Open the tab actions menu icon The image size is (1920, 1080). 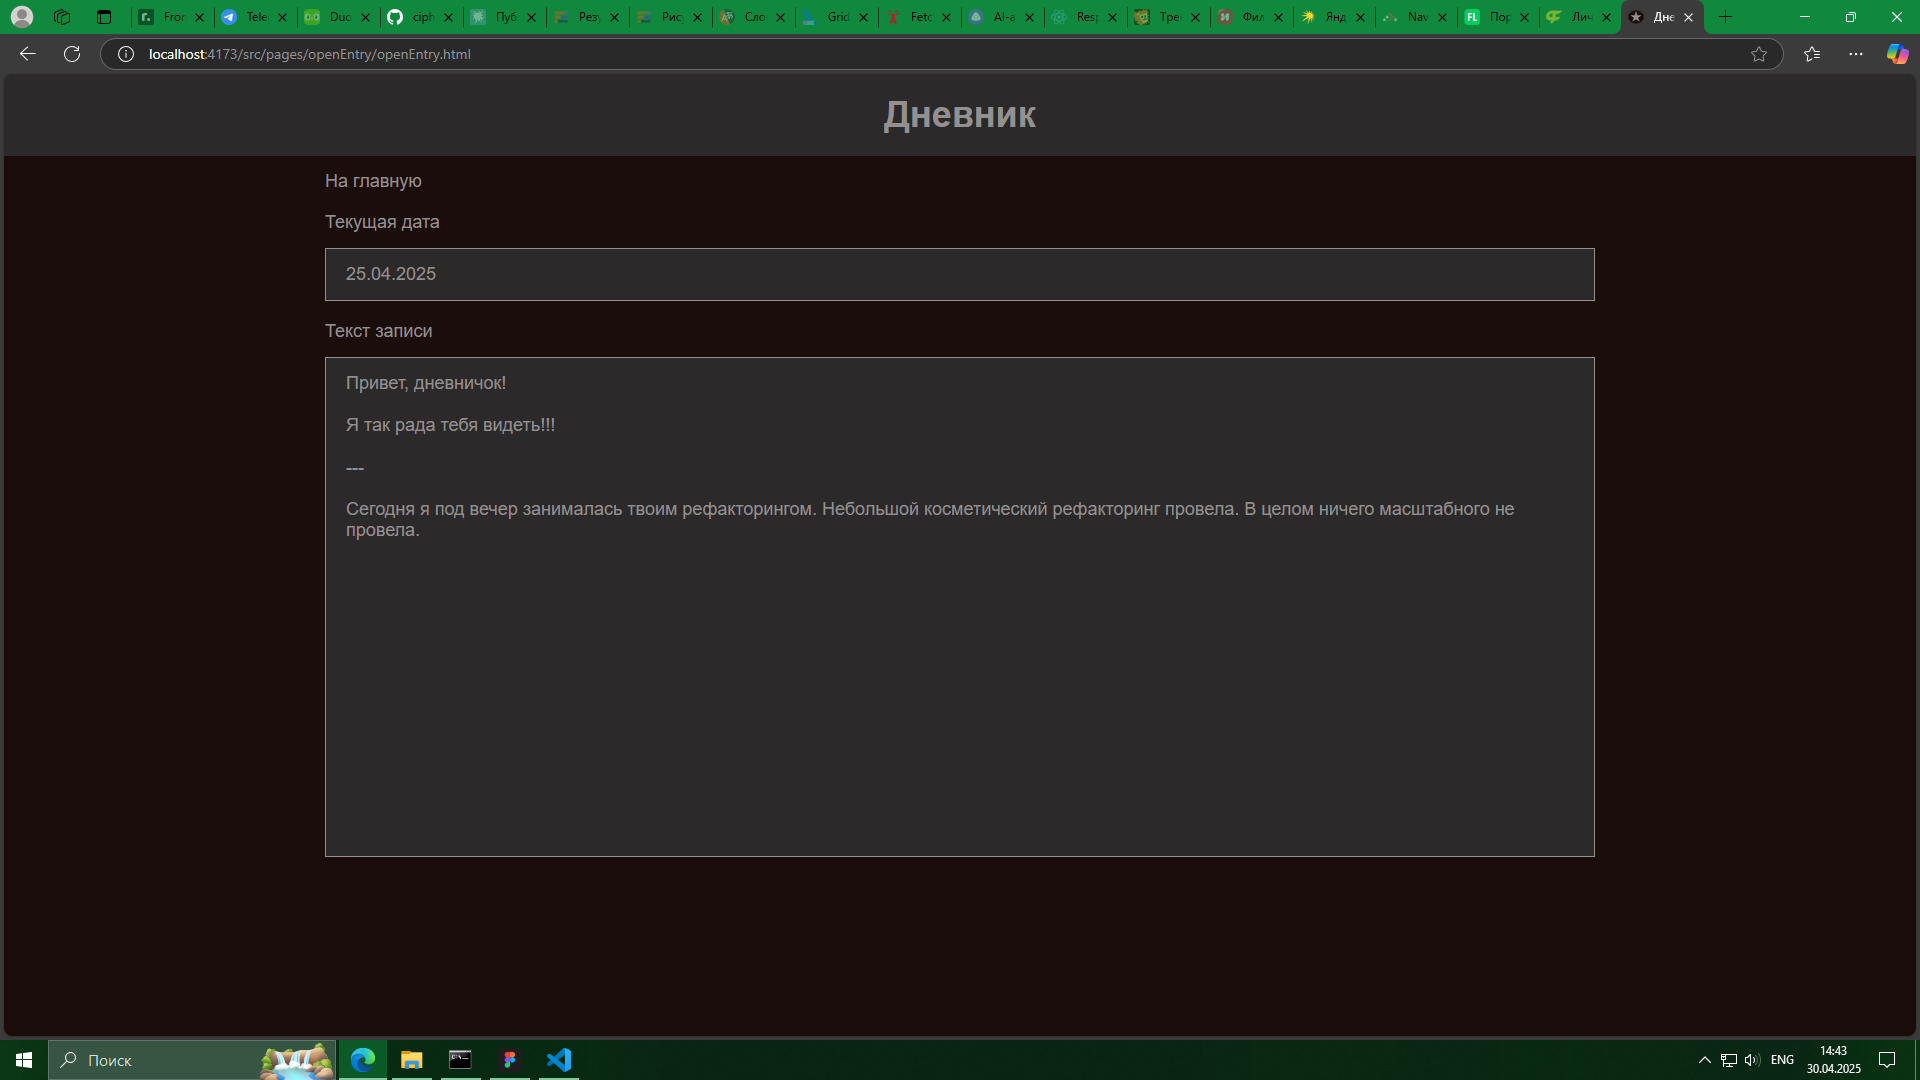coord(104,17)
